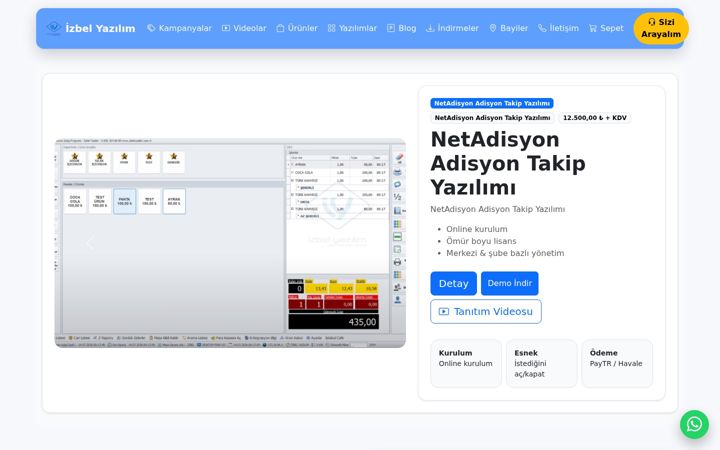720x450 pixels.
Task: Click the Ödeme PayTR / Havale card
Action: coord(617,363)
